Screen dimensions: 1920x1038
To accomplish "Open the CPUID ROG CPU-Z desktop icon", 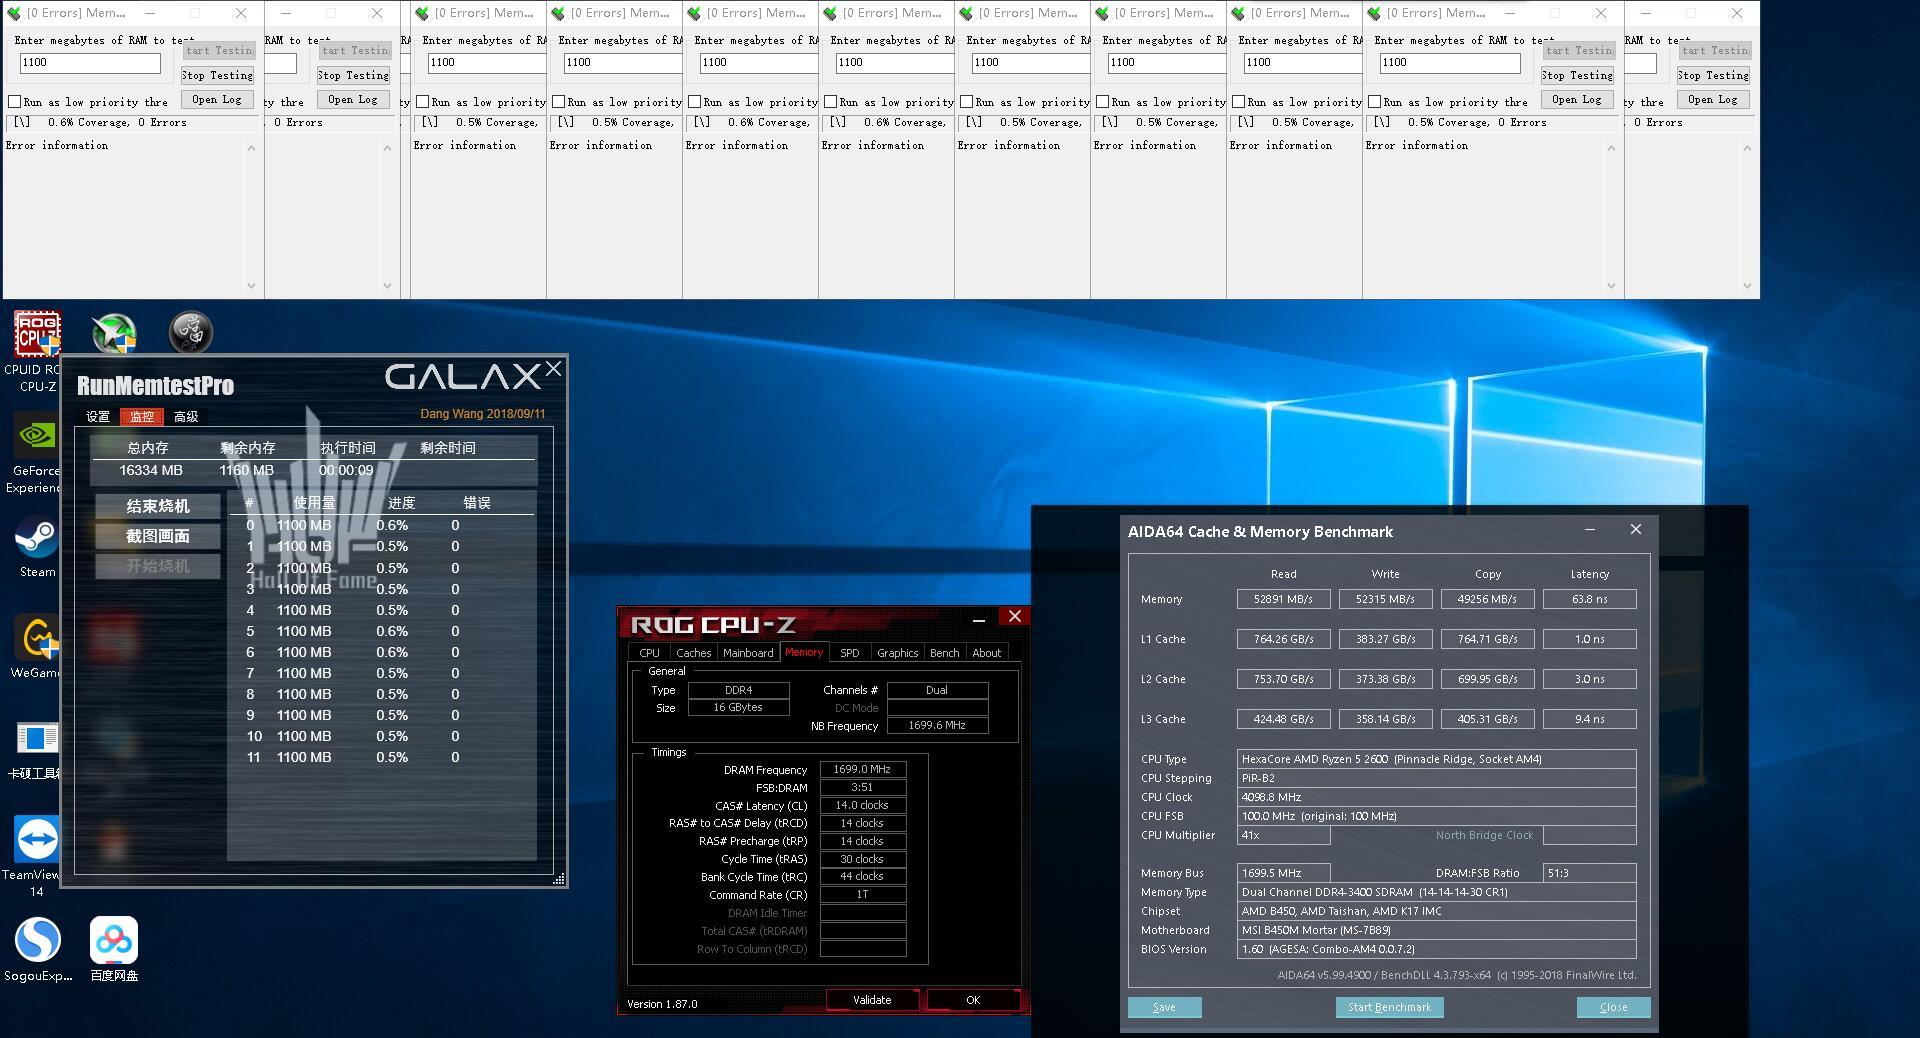I will coord(37,351).
